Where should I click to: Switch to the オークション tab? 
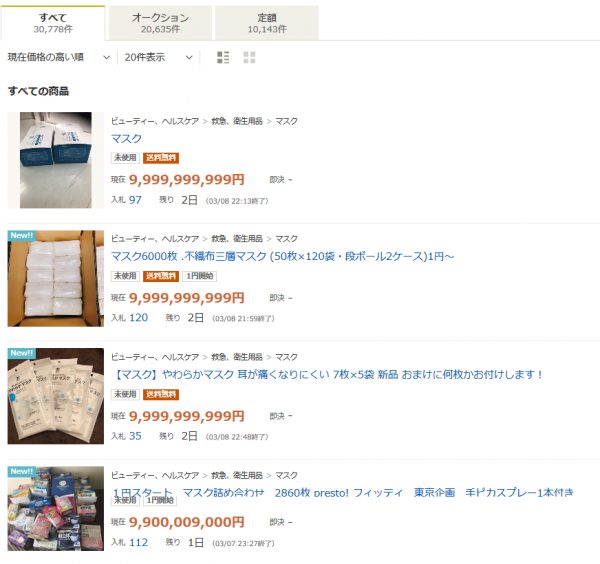tap(160, 23)
